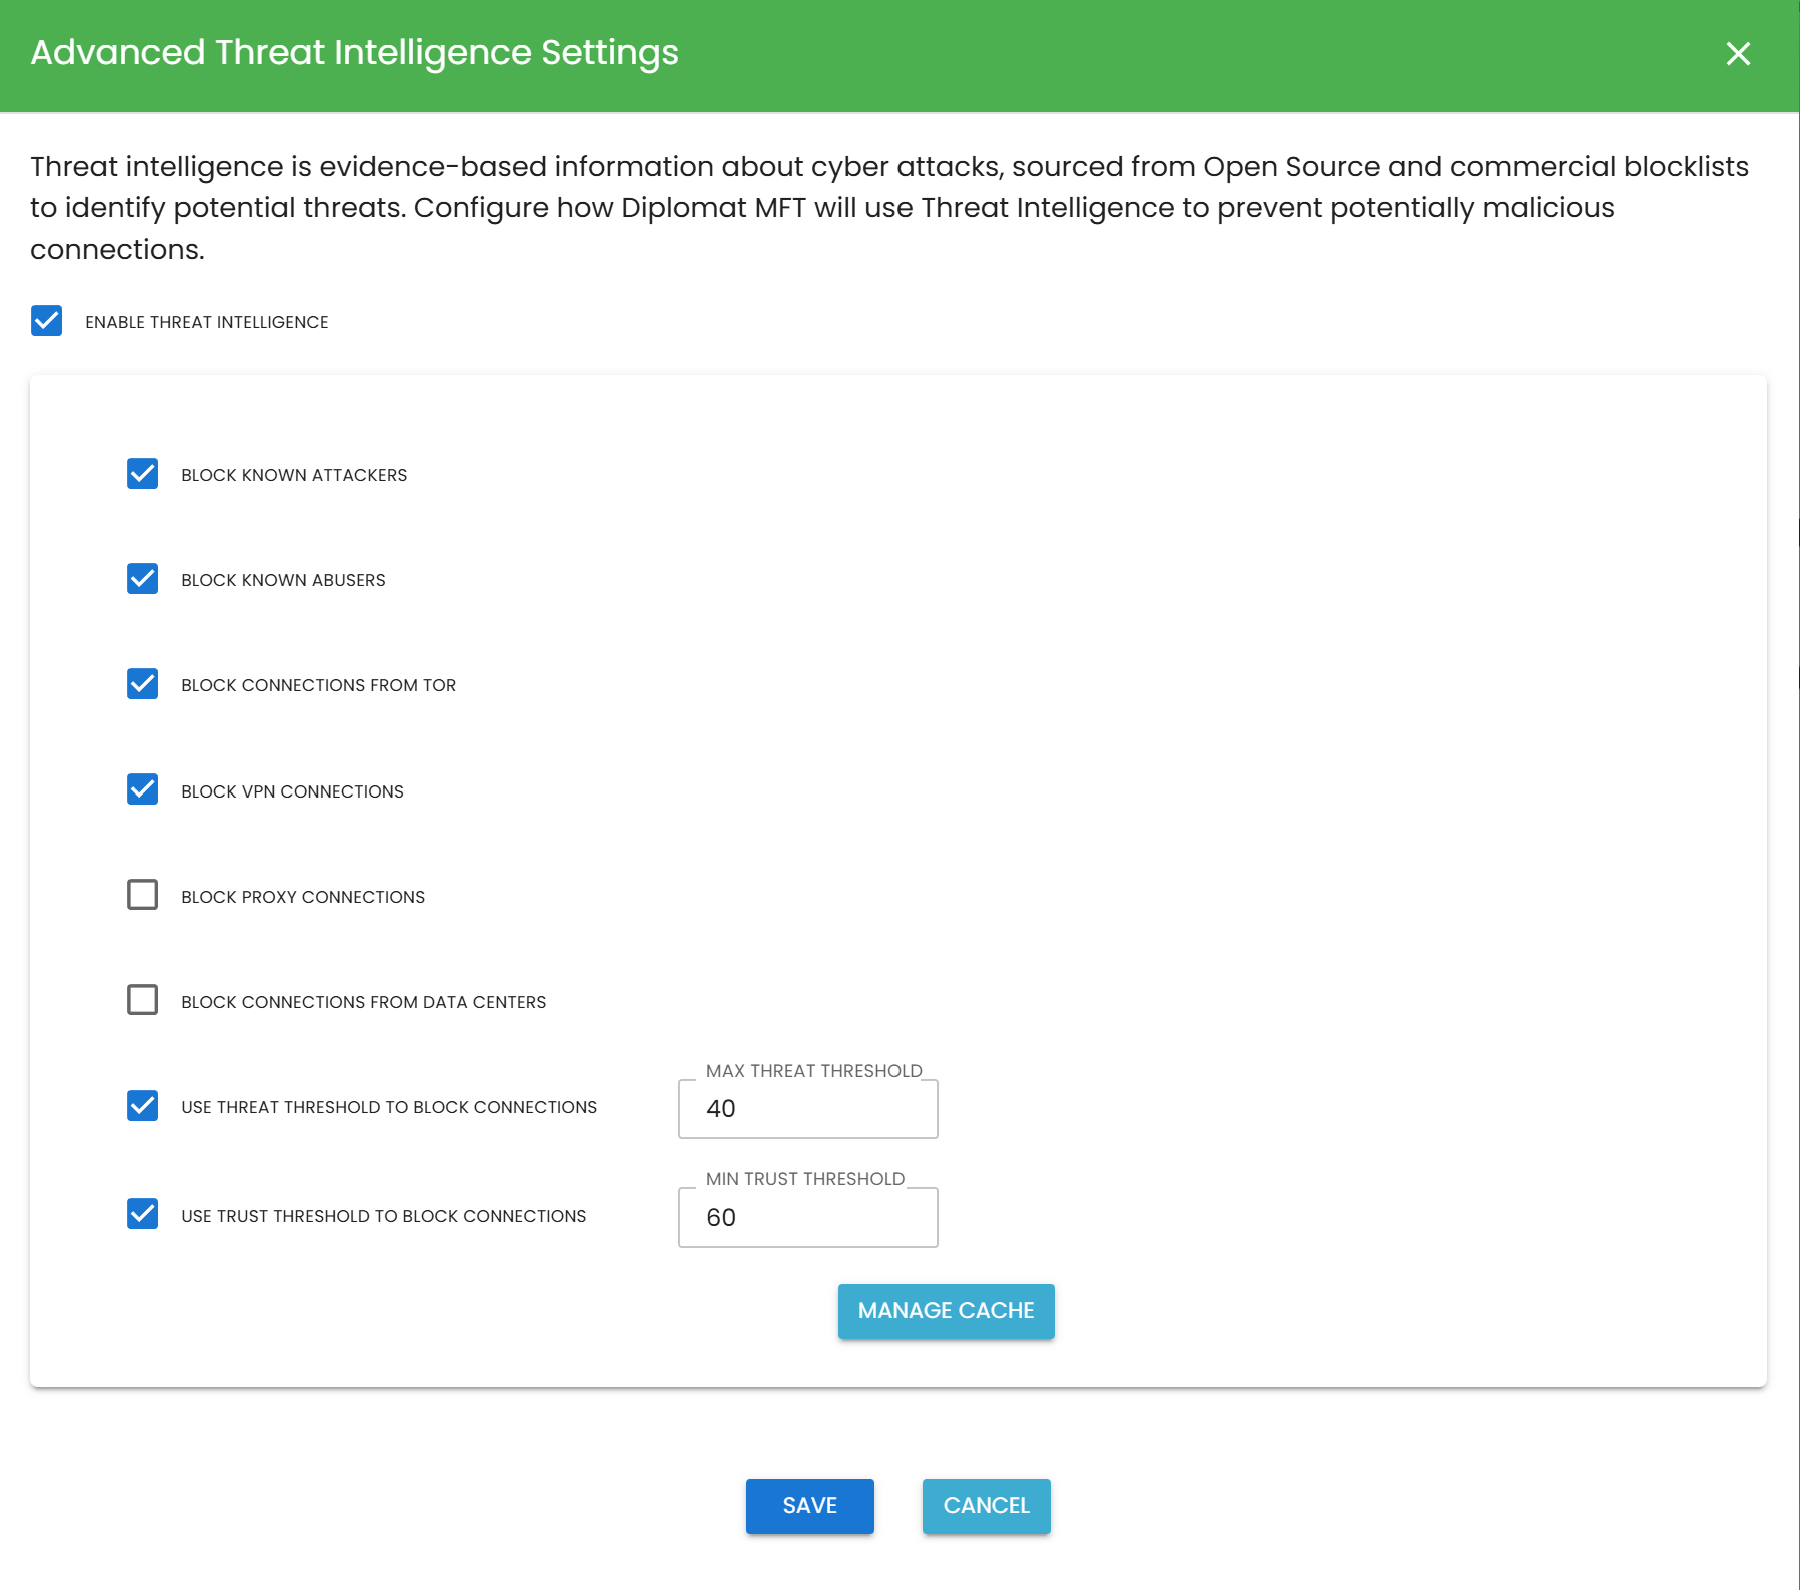The image size is (1800, 1590).
Task: Click the Block Known Attackers label
Action: point(293,474)
